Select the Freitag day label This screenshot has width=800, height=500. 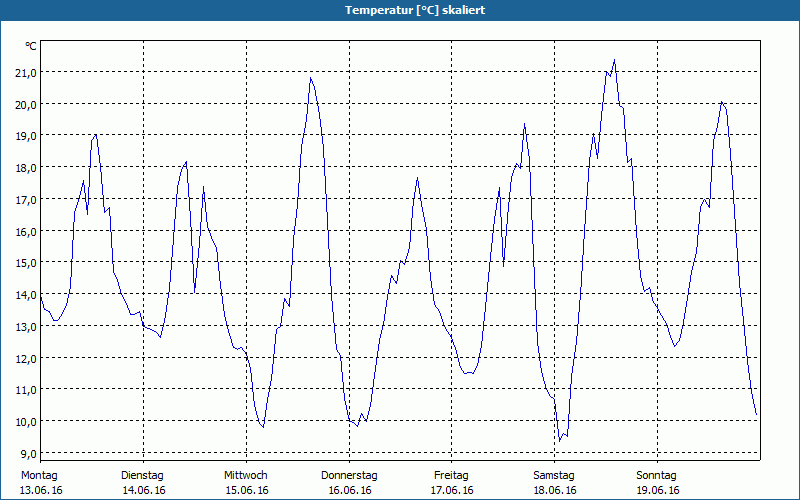(452, 476)
